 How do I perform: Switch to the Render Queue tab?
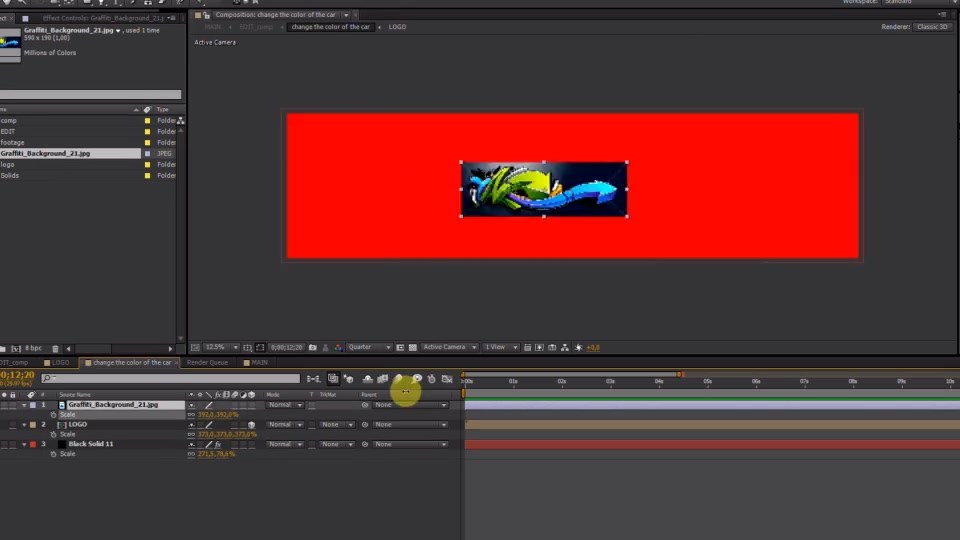point(207,362)
